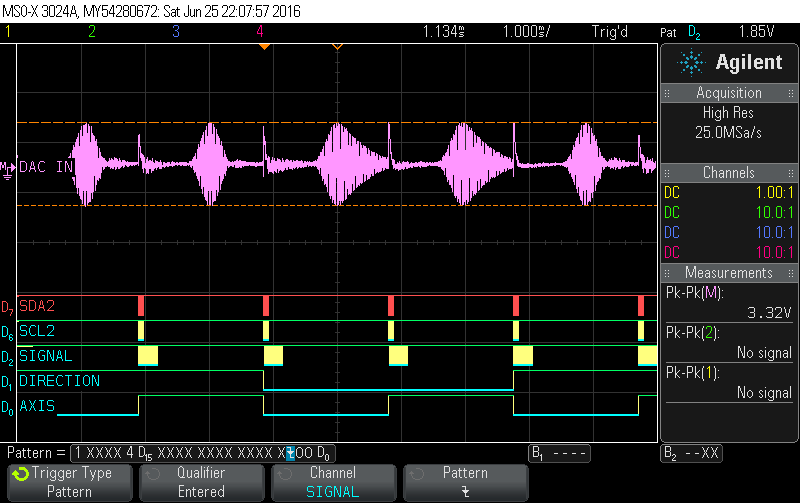Select the magenta channel 4 indicator
800x503 pixels.
click(260, 32)
